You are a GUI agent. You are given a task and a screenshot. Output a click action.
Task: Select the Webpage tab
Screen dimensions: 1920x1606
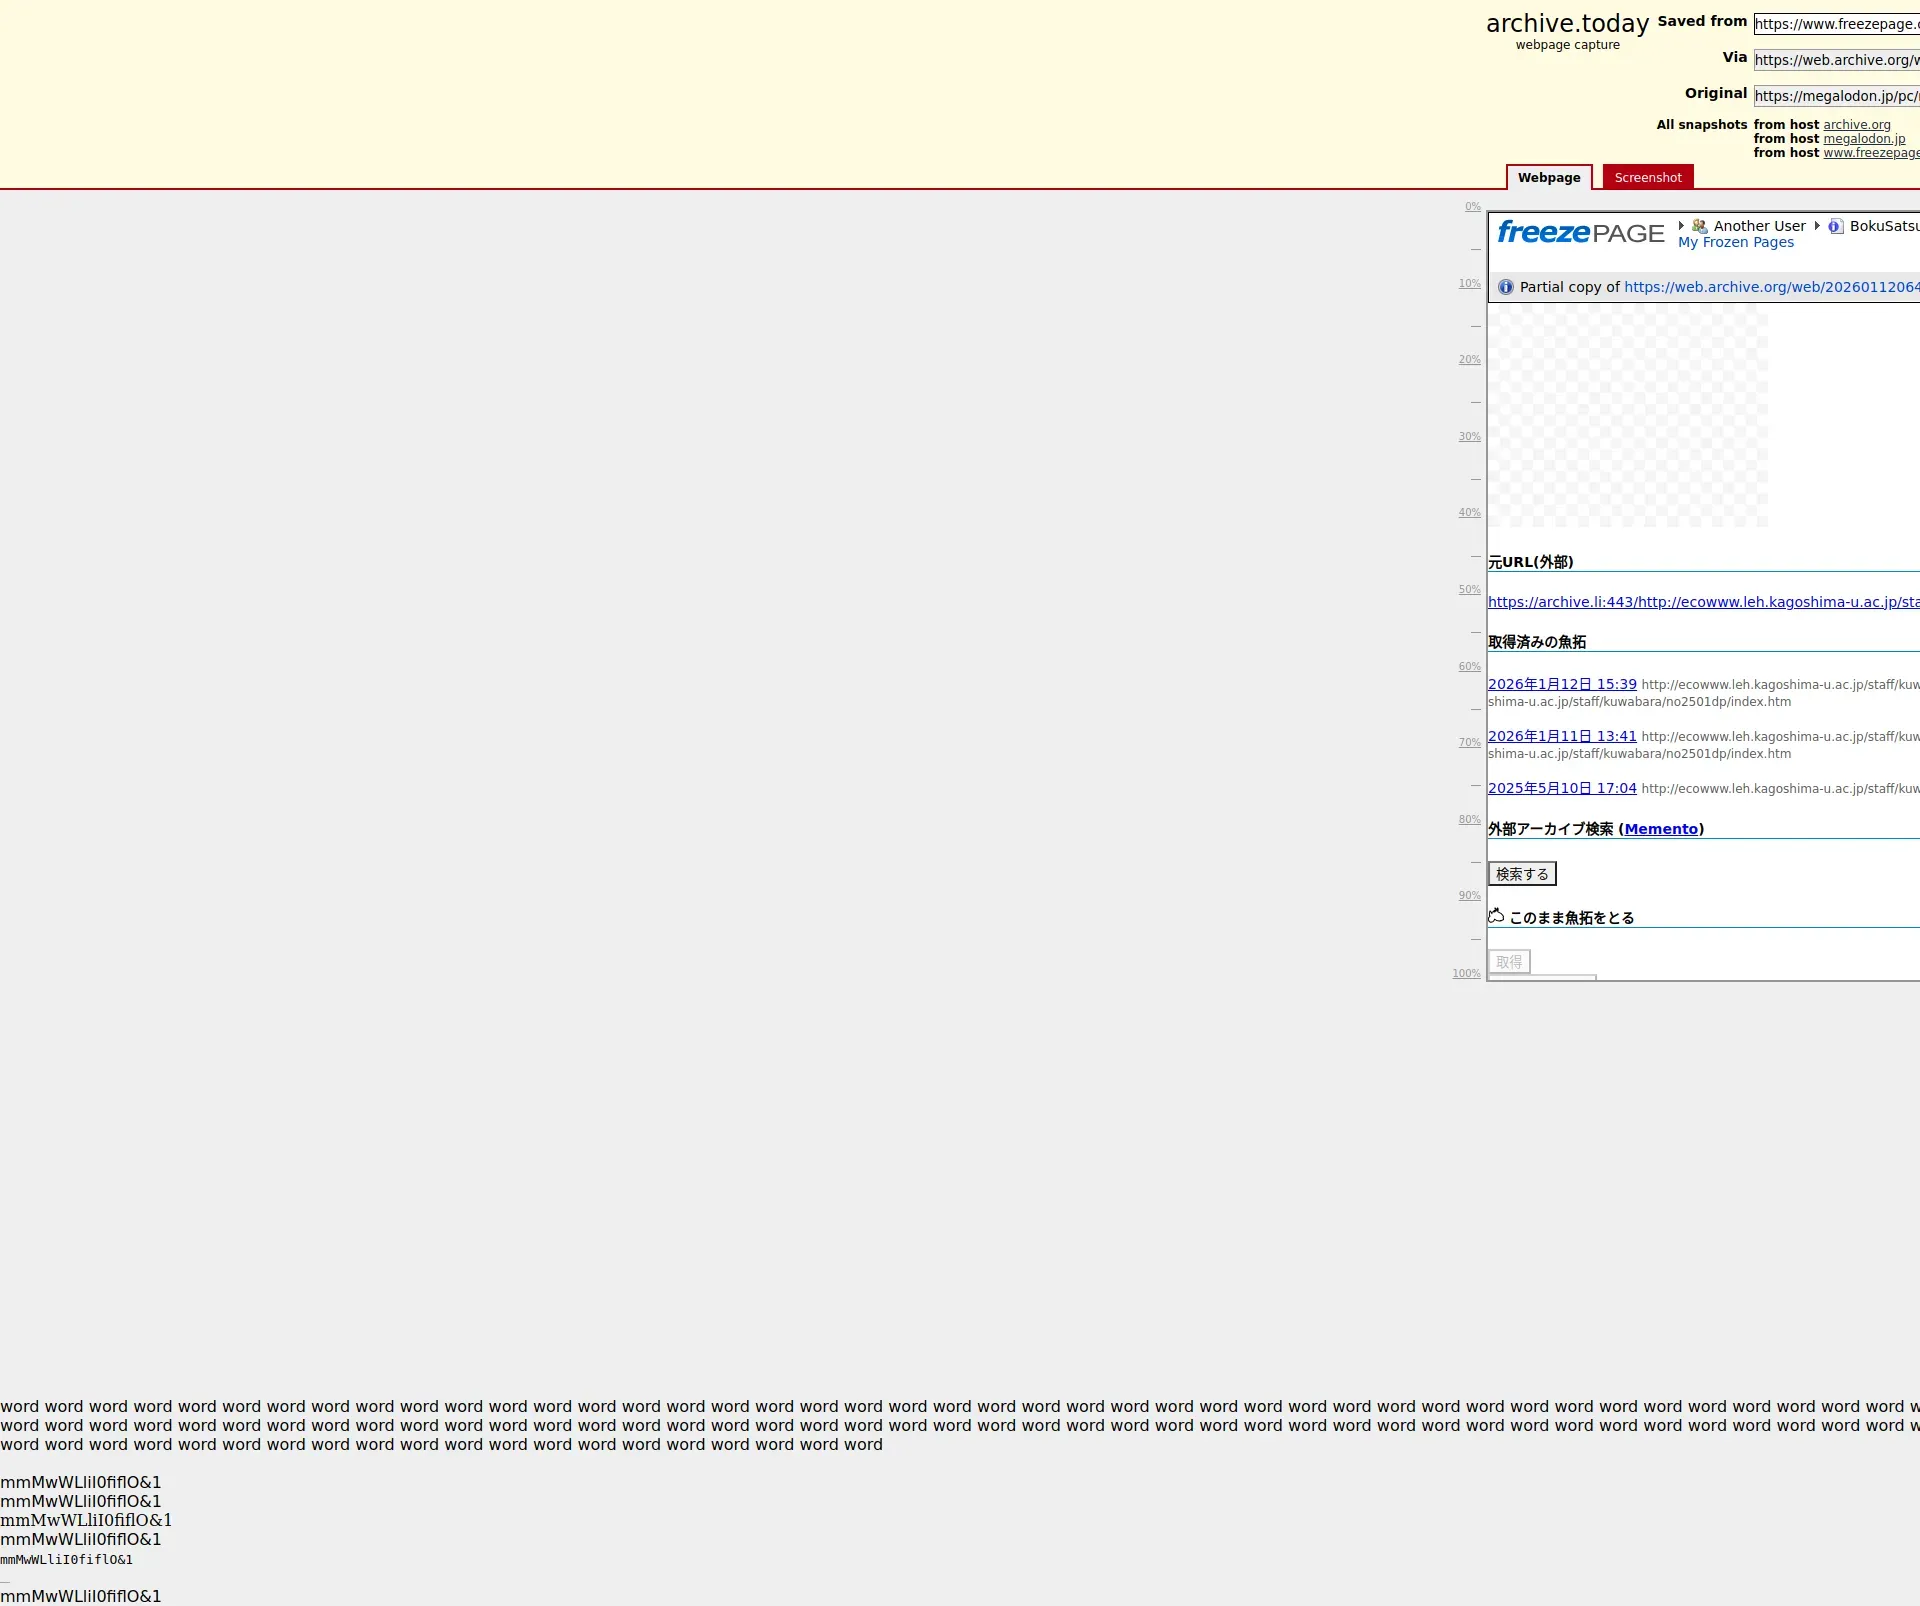coord(1548,177)
